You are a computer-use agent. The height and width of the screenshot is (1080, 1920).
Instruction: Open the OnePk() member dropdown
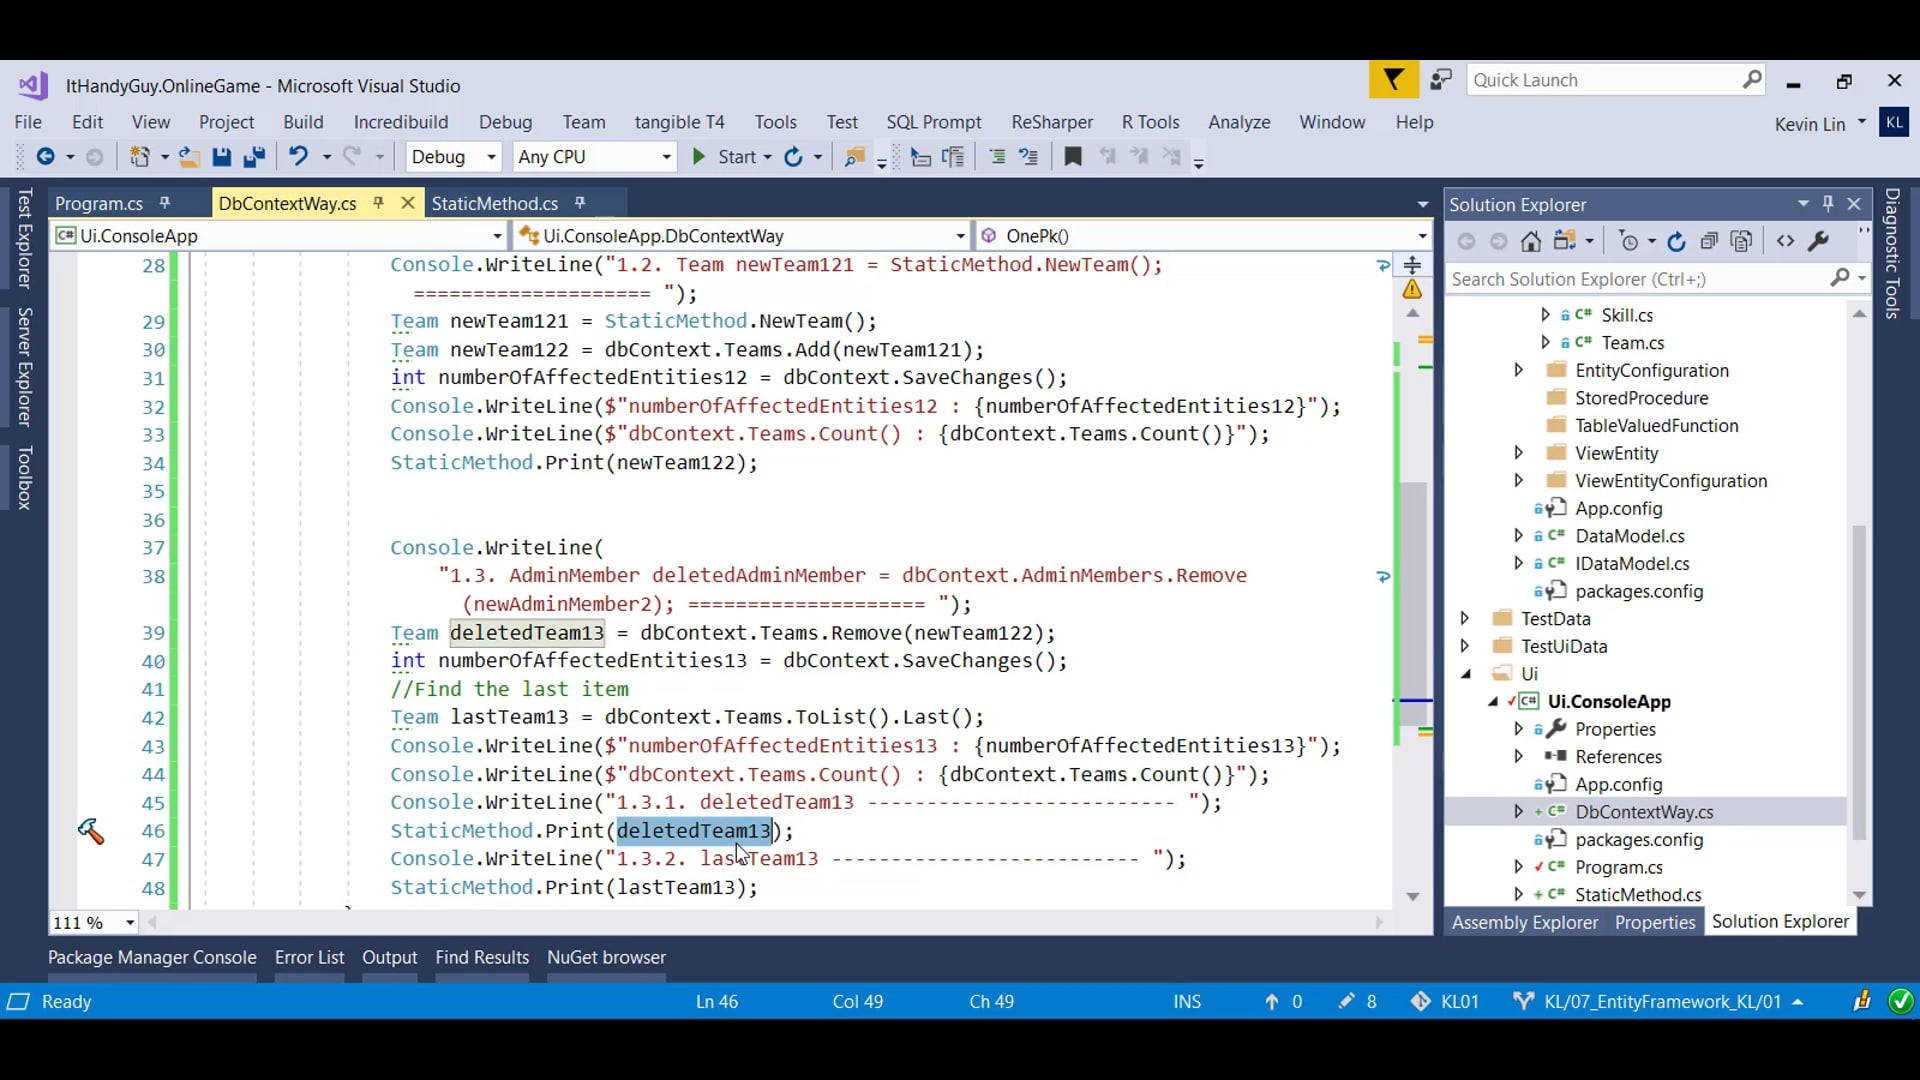coord(1421,236)
